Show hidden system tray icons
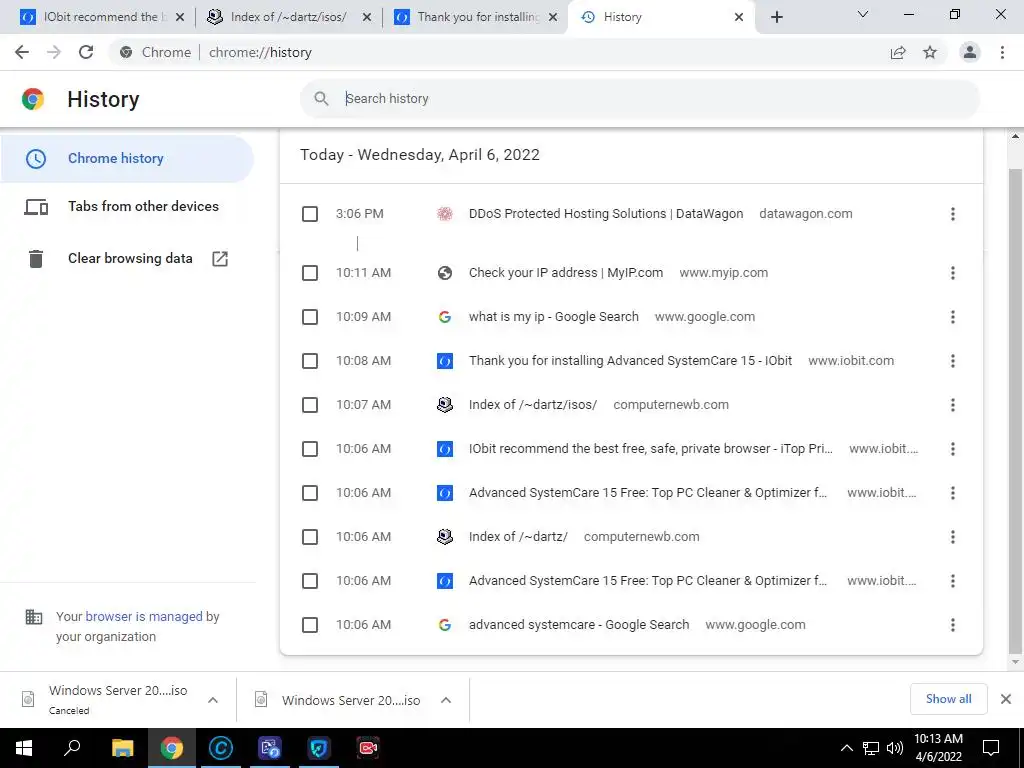The image size is (1024, 768). point(846,748)
